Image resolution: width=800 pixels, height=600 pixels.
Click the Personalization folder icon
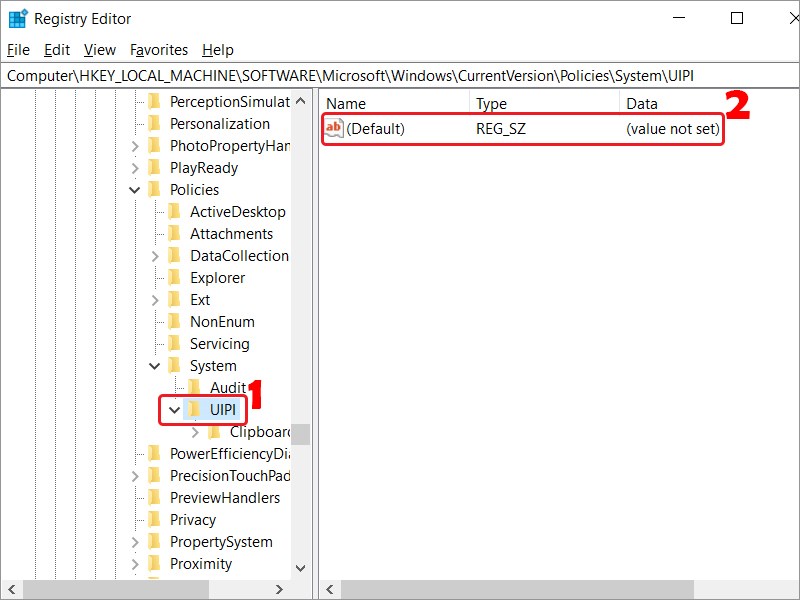155,123
